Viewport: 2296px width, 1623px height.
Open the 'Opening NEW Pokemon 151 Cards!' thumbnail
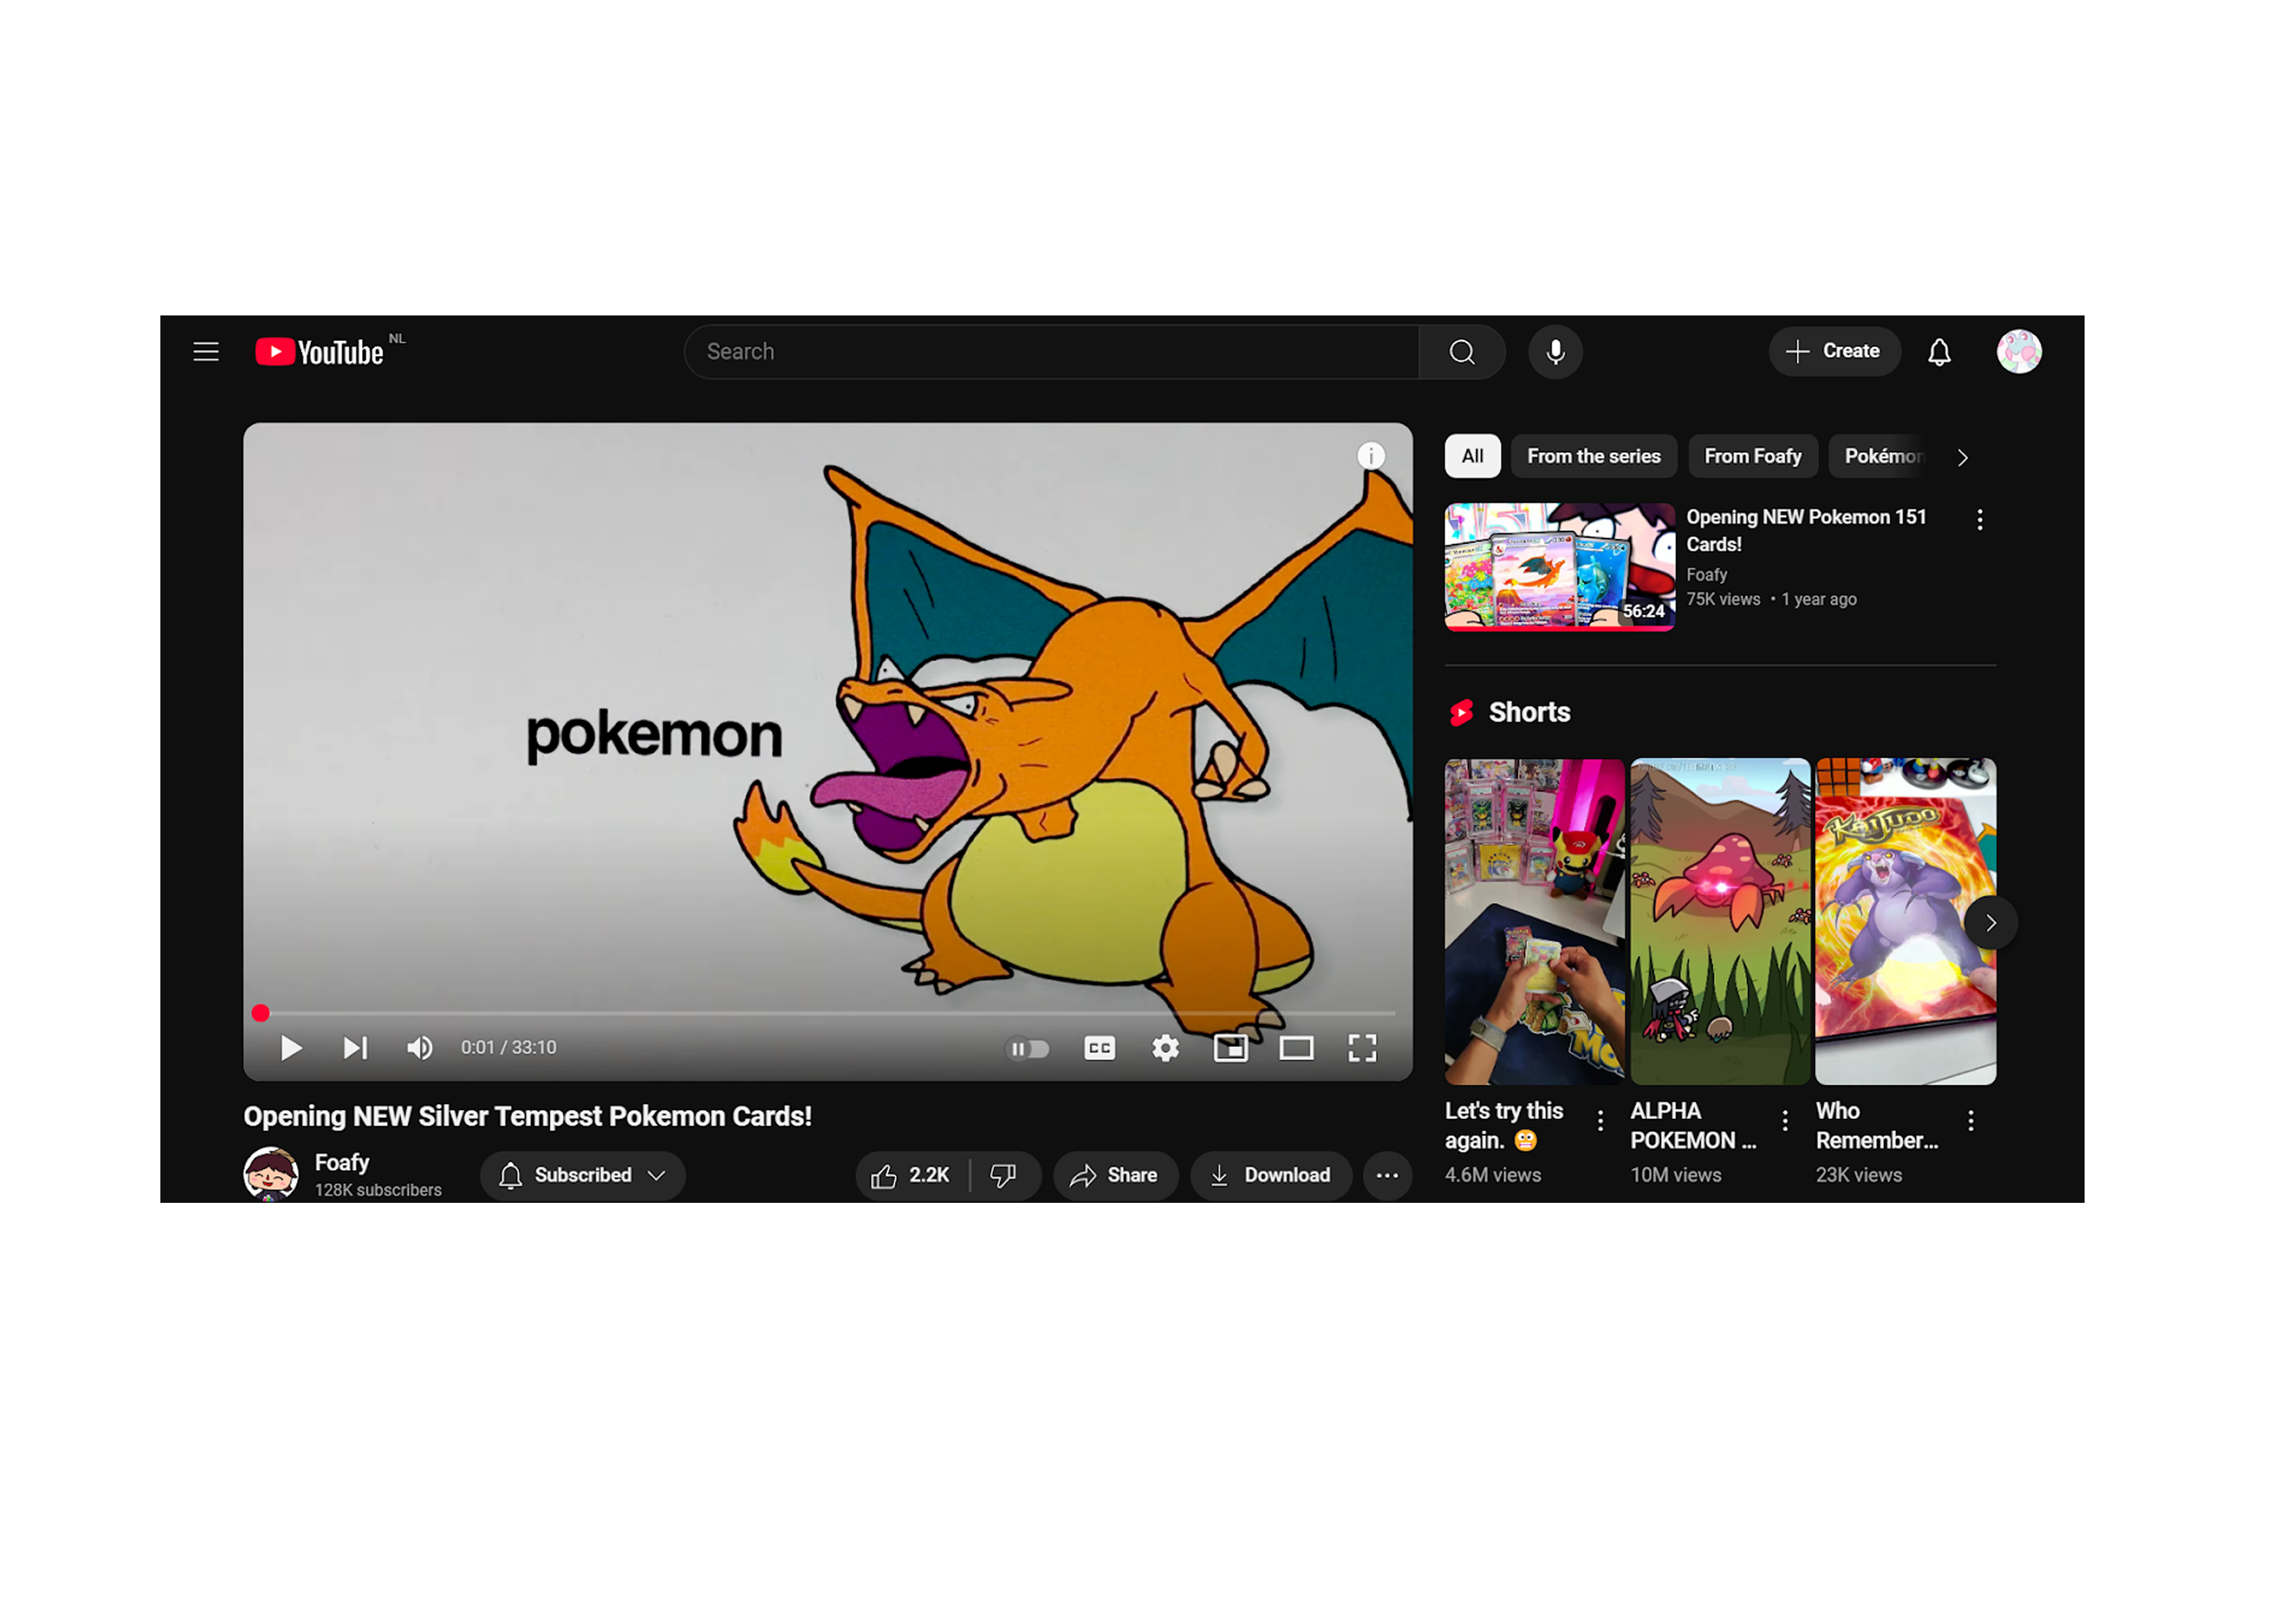point(1559,566)
